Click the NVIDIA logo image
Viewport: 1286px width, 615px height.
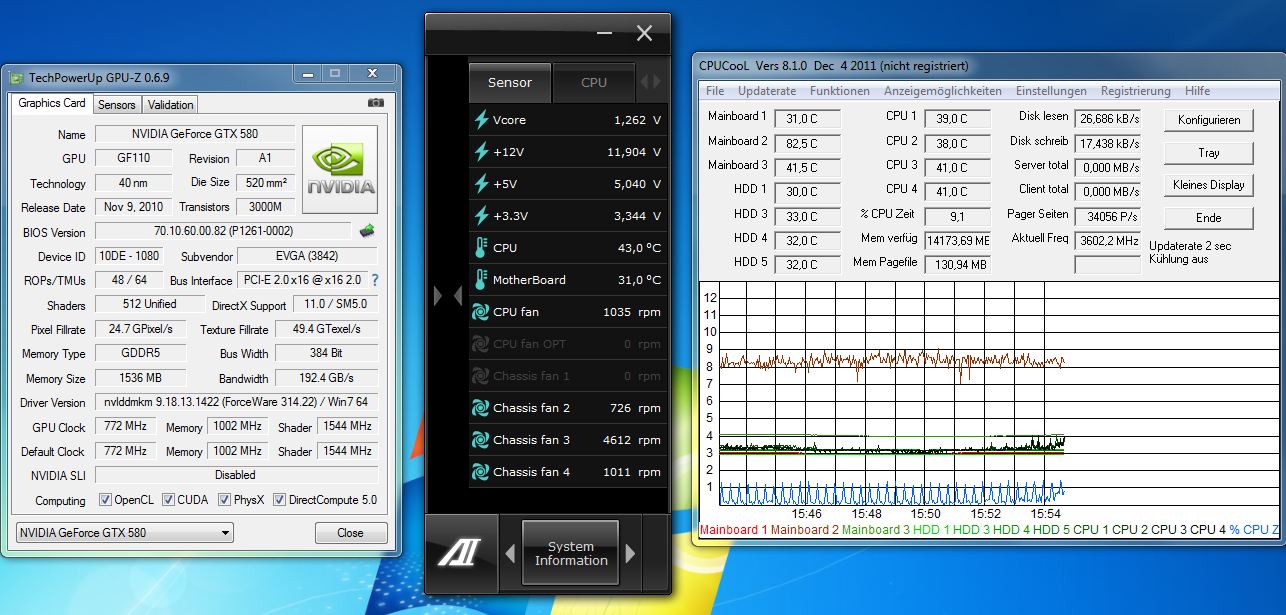pyautogui.click(x=340, y=168)
